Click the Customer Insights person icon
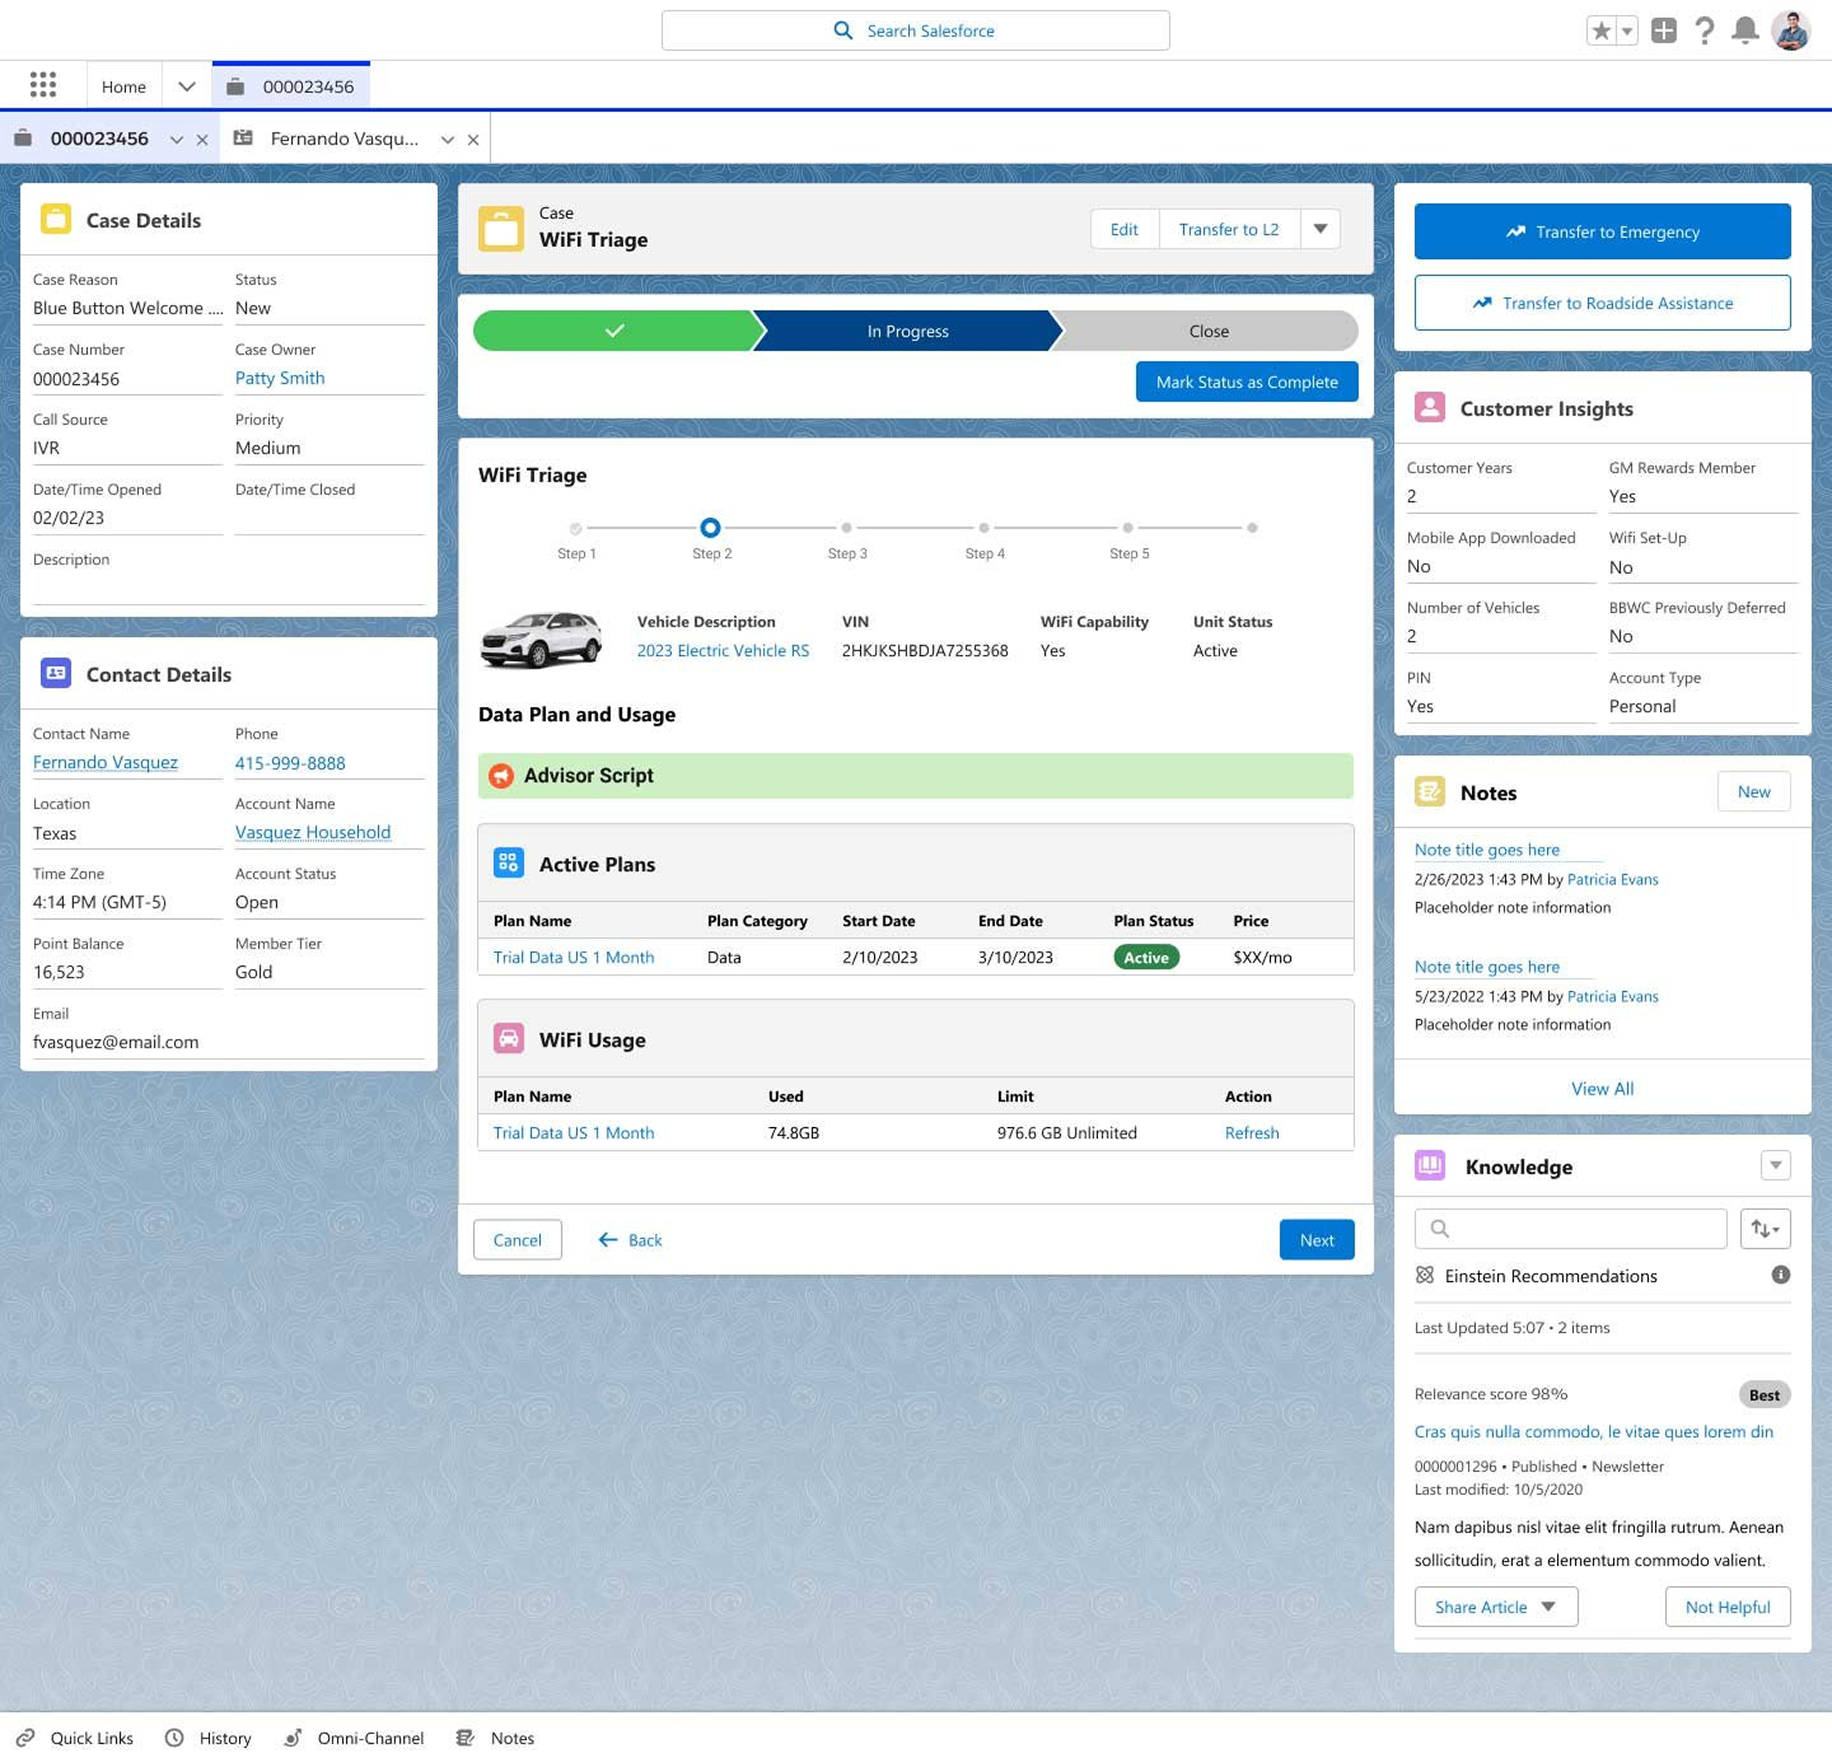Screen dimensions: 1832x1763 tap(1429, 407)
